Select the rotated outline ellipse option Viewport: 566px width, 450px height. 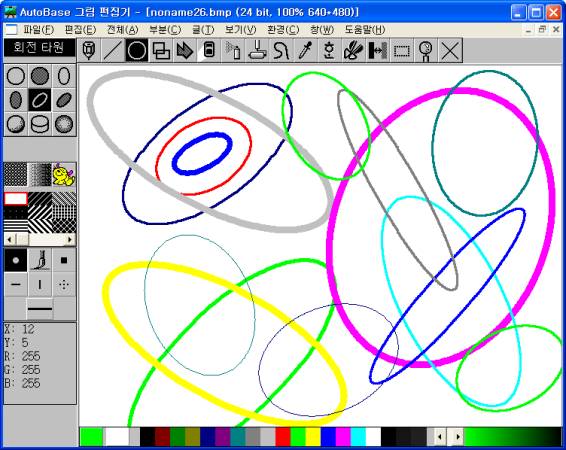(x=40, y=100)
